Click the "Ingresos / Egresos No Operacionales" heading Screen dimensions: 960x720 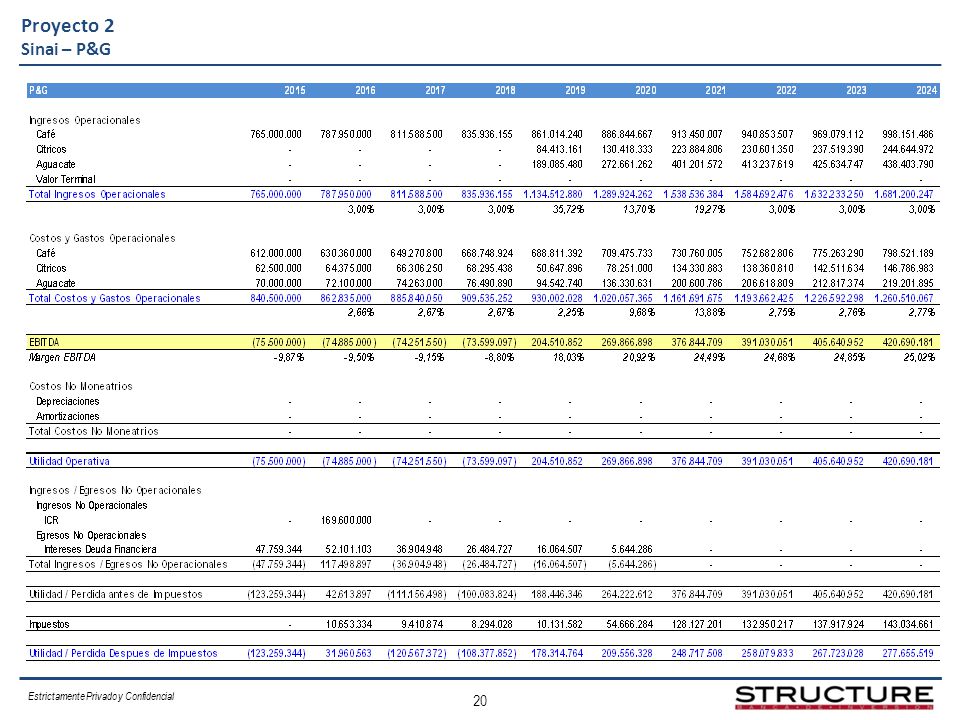(x=115, y=490)
